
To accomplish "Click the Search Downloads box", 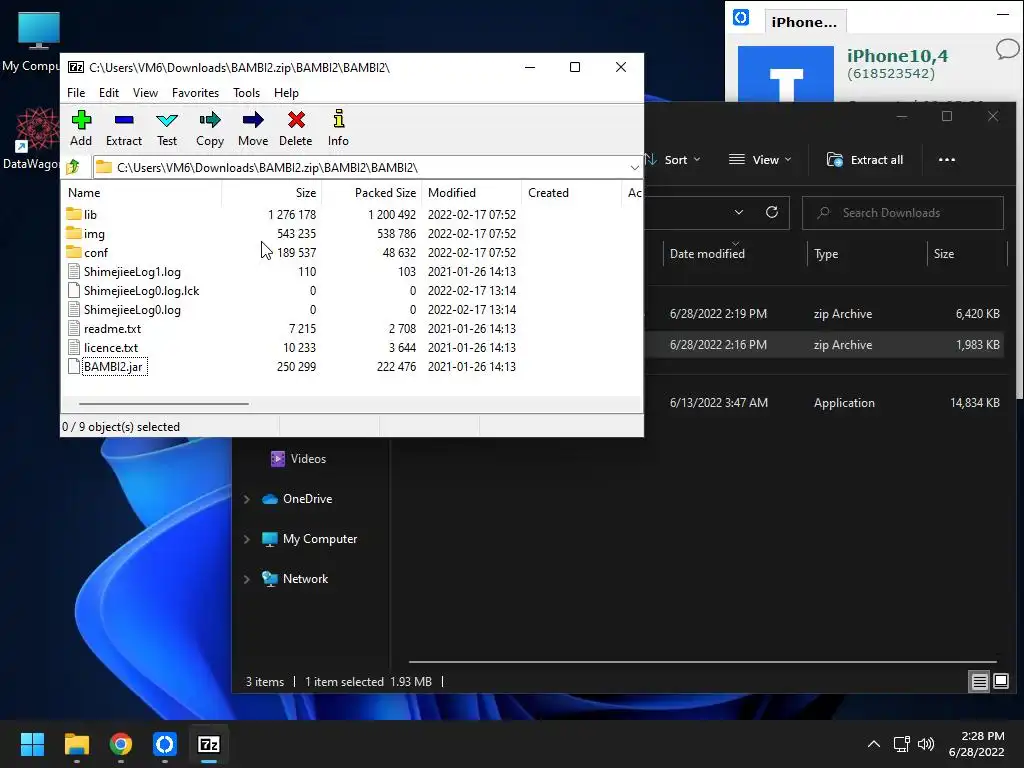I will coord(903,213).
